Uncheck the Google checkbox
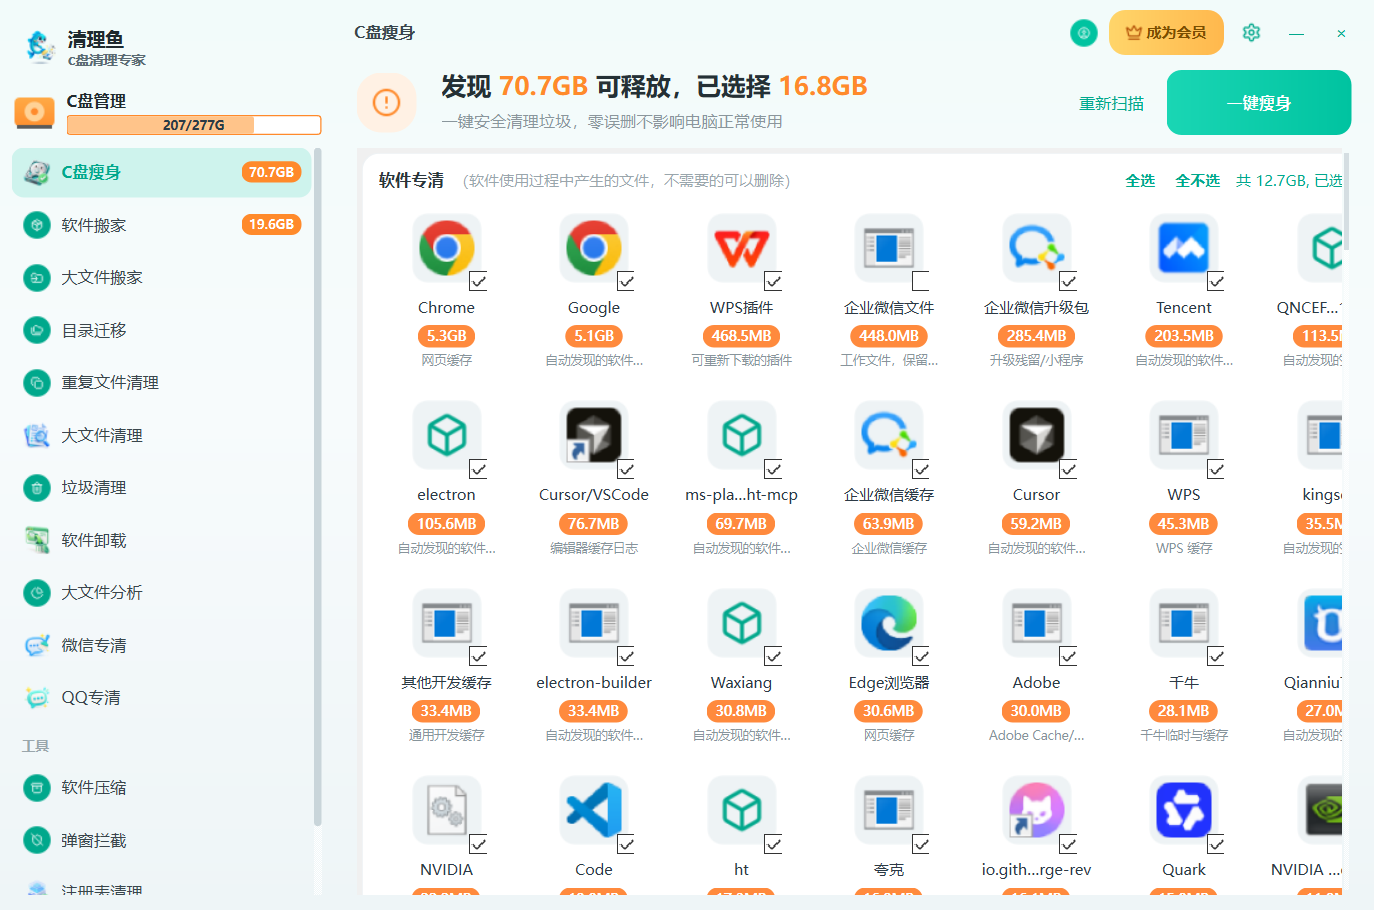 (x=626, y=281)
